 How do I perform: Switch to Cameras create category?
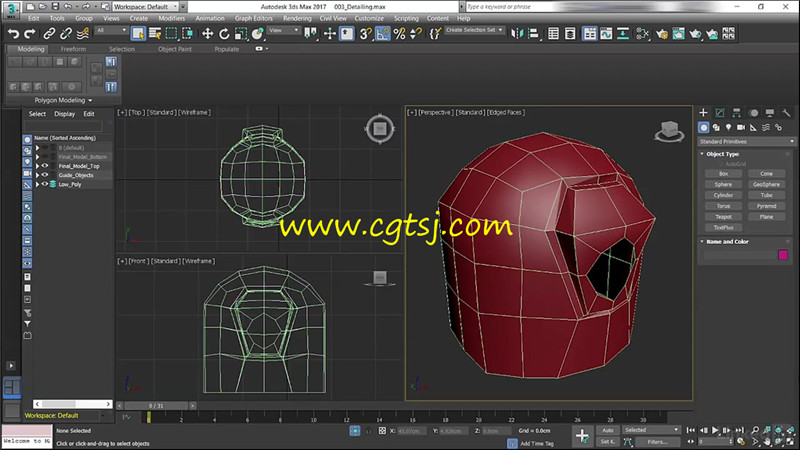741,128
